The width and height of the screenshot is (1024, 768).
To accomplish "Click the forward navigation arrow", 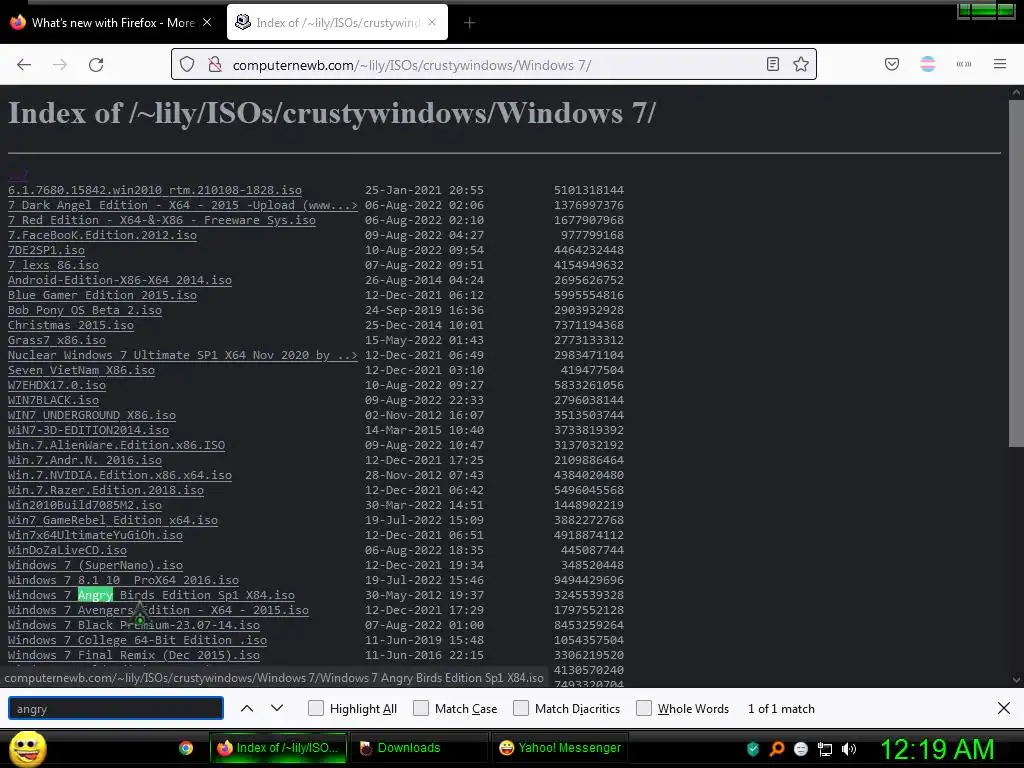I will pyautogui.click(x=60, y=65).
